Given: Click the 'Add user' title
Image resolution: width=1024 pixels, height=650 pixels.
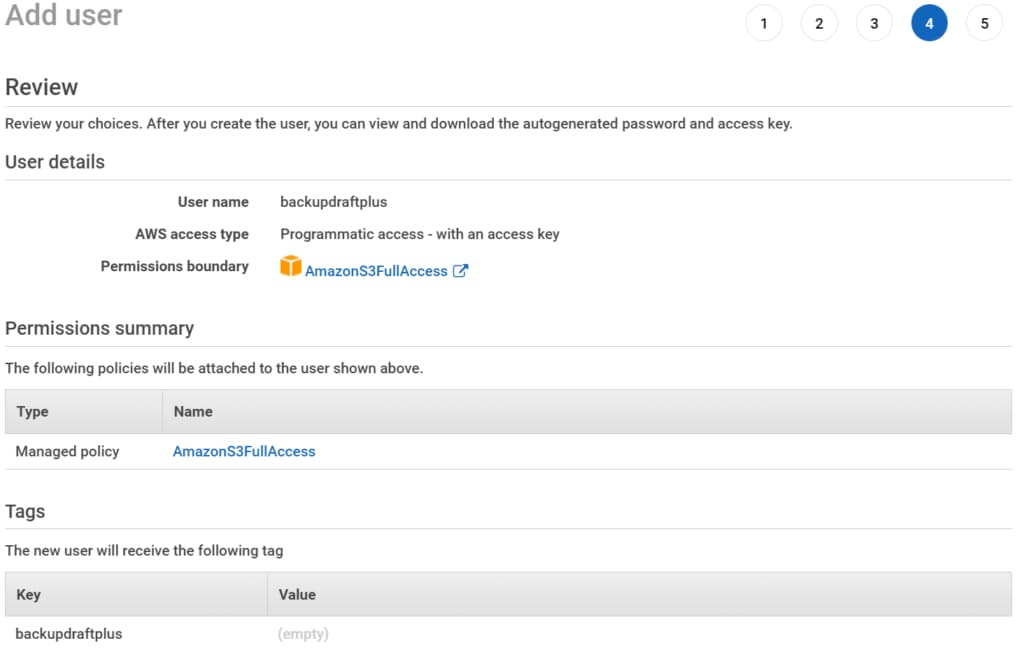Looking at the screenshot, I should tap(63, 14).
